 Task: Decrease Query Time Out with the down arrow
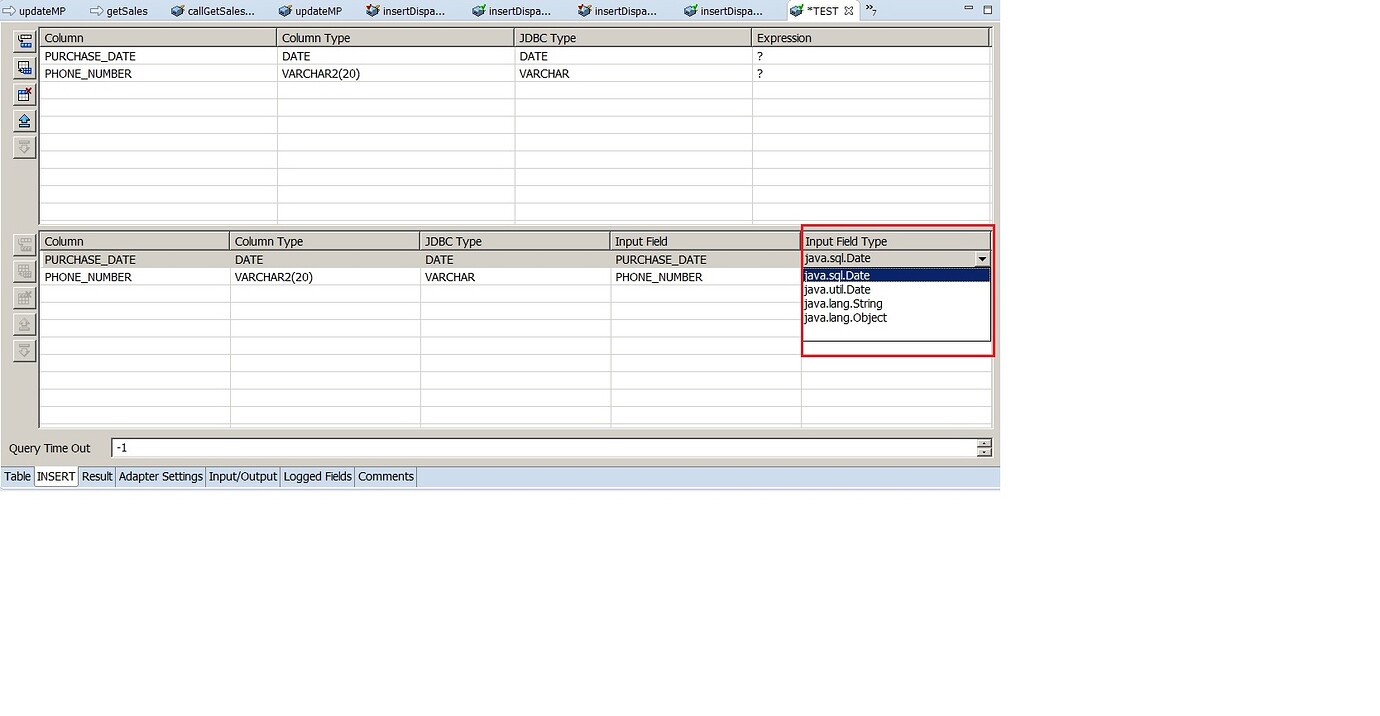pyautogui.click(x=985, y=452)
